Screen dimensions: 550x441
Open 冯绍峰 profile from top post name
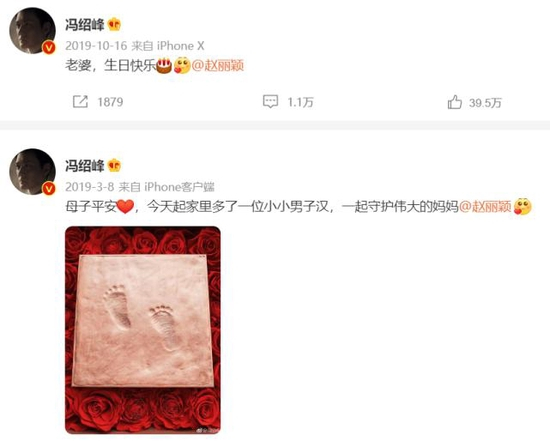[85, 25]
